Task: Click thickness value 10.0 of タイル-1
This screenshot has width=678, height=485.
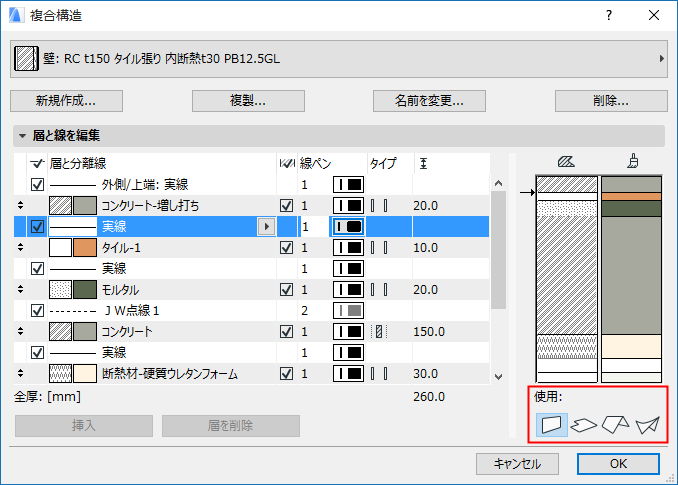Action: point(425,248)
